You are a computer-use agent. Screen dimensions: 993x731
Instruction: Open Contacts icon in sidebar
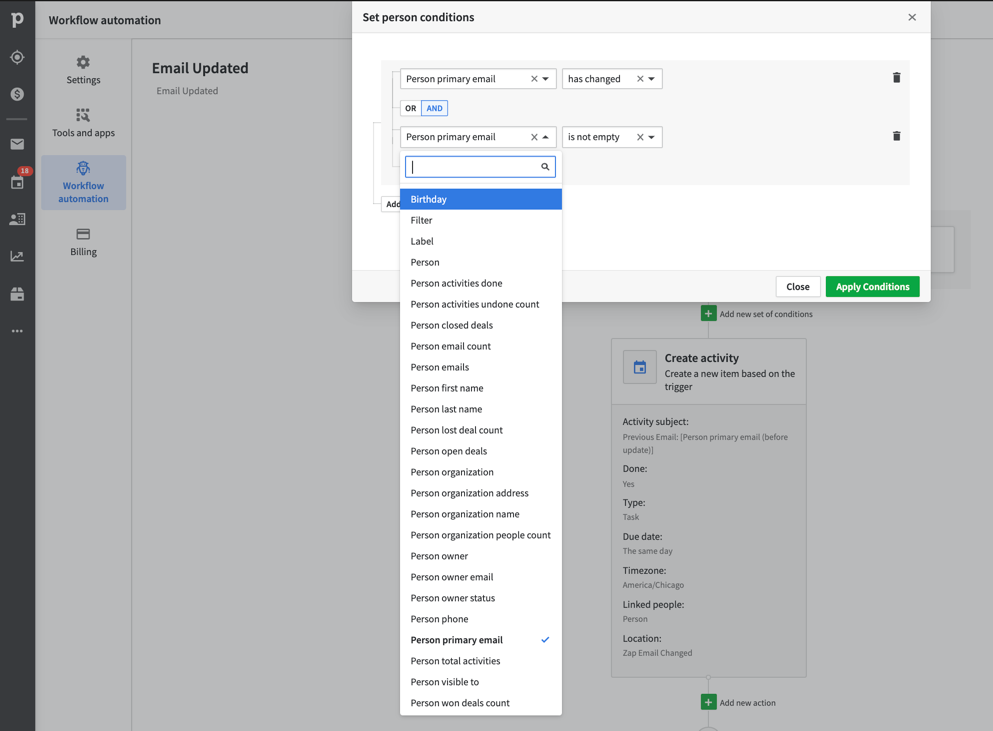coord(17,219)
